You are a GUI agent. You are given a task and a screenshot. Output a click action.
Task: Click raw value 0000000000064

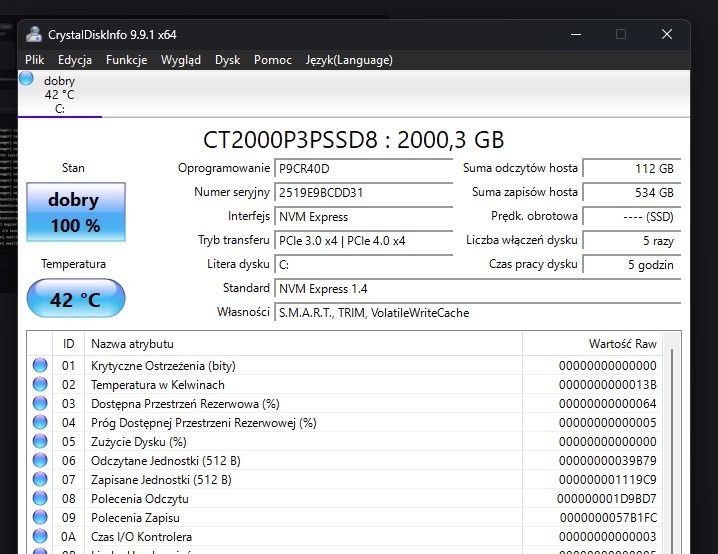(608, 404)
